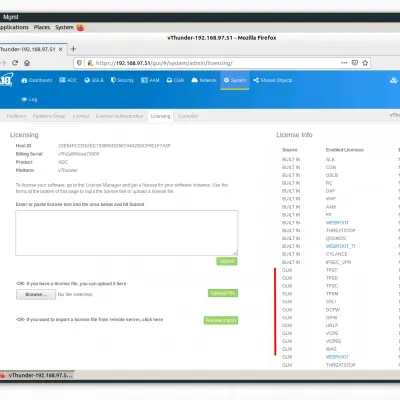Image resolution: width=400 pixels, height=400 pixels.
Task: Open the Security navigation menu
Action: (122, 80)
